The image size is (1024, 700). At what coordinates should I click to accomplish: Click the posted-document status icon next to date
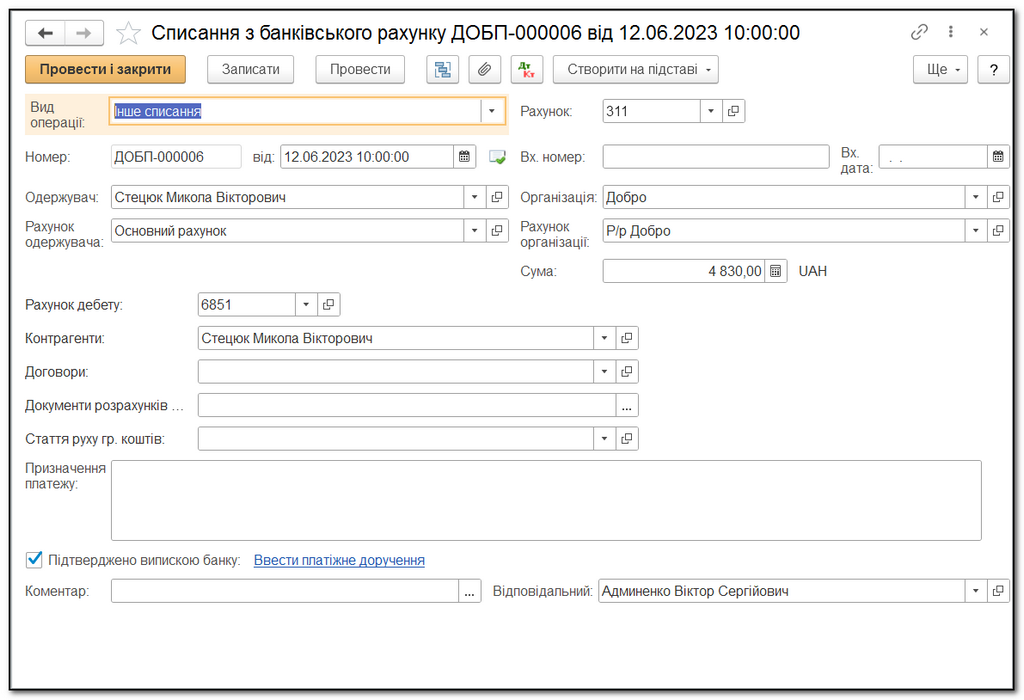coord(497,157)
